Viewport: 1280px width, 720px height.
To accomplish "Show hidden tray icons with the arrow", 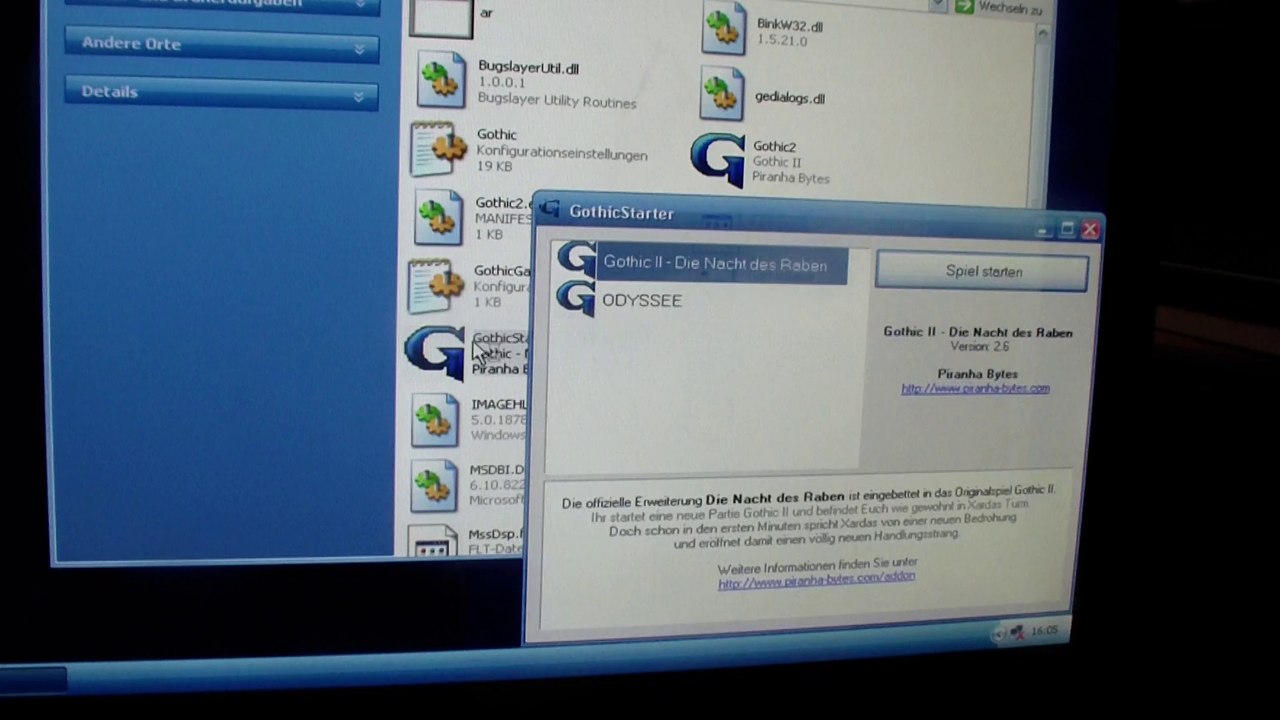I will (998, 634).
